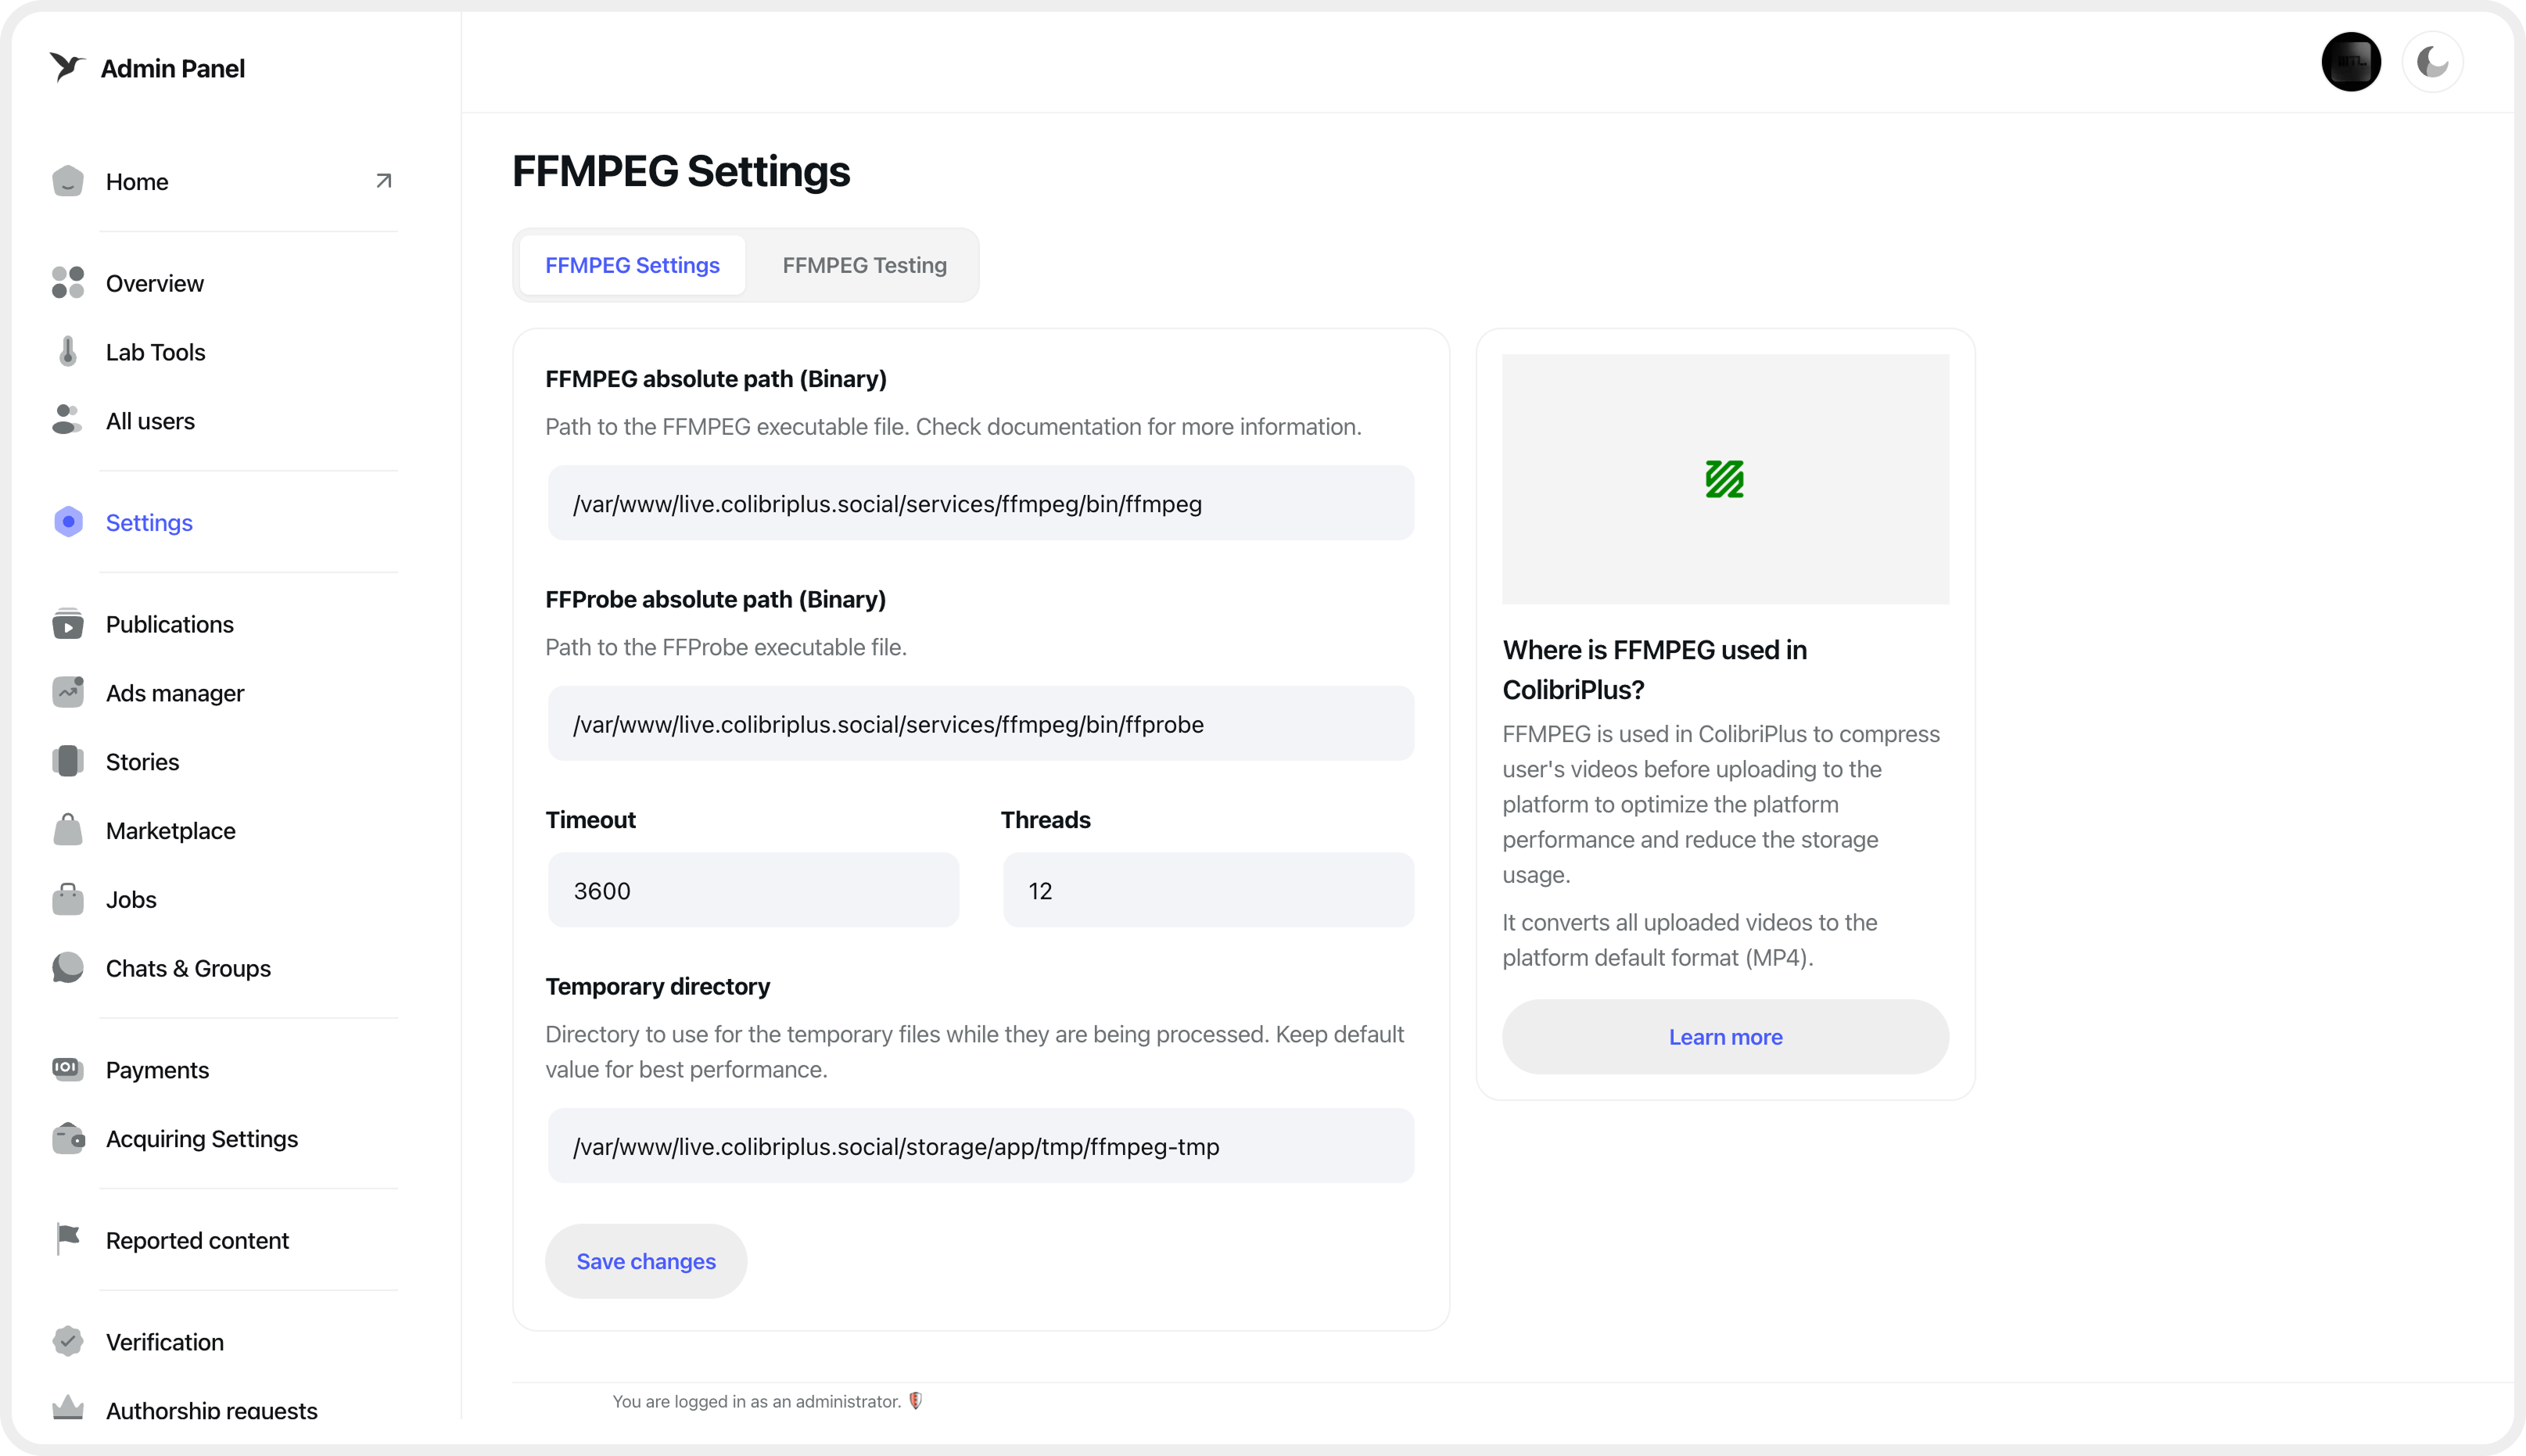Focus the FFProbe absolute path field
2526x1456 pixels.
[981, 723]
